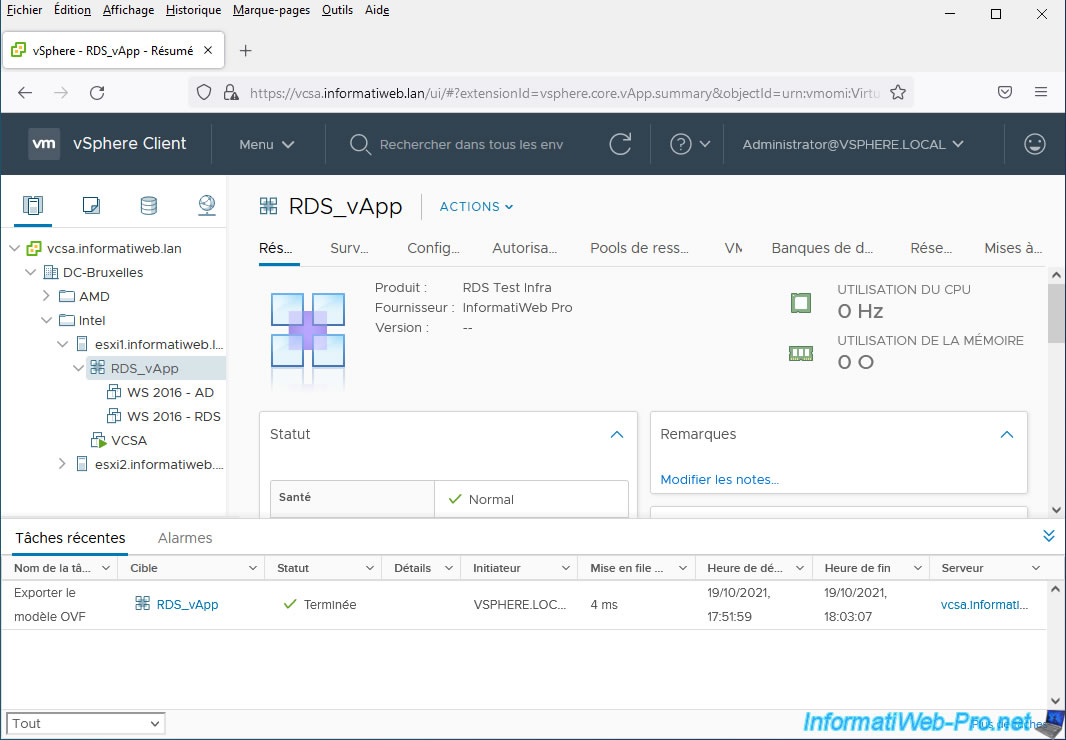This screenshot has height=740, width=1066.
Task: Open the RDS_vApp link in recent tasks
Action: coord(188,604)
